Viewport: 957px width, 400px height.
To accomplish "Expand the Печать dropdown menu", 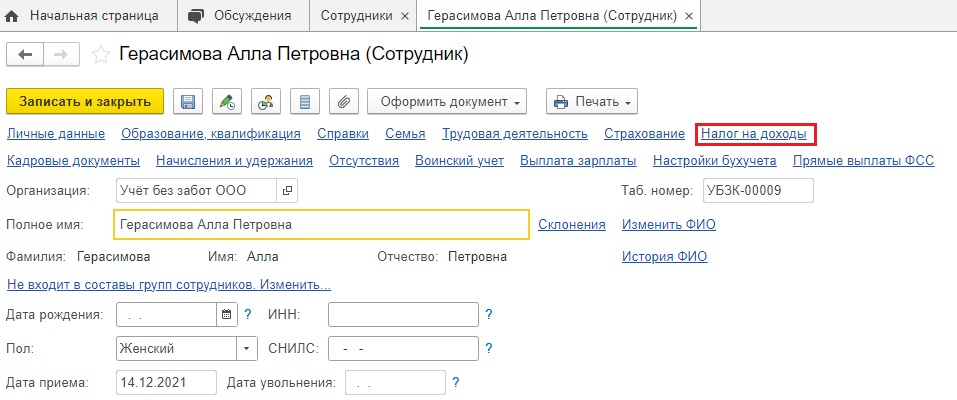I will (592, 101).
